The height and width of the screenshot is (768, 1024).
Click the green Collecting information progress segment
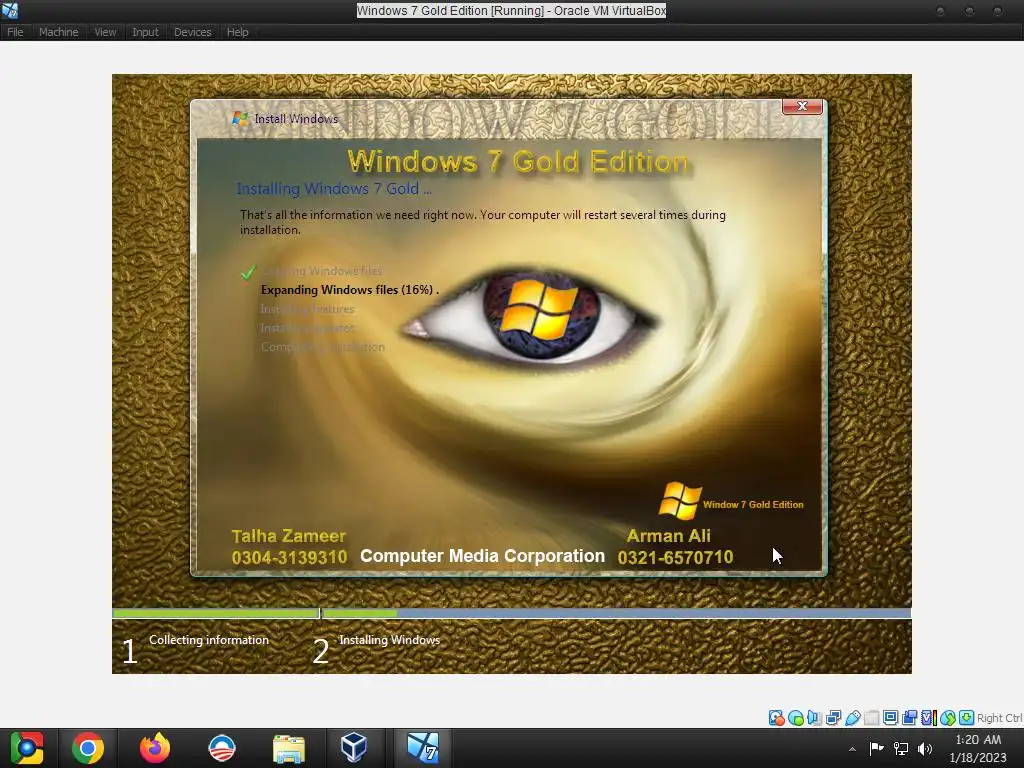(216, 613)
